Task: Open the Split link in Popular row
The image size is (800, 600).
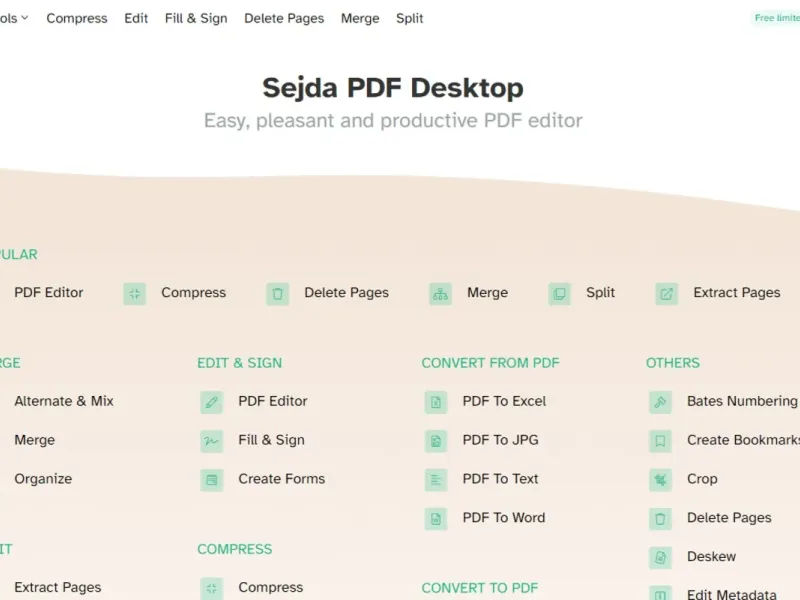Action: coord(600,292)
